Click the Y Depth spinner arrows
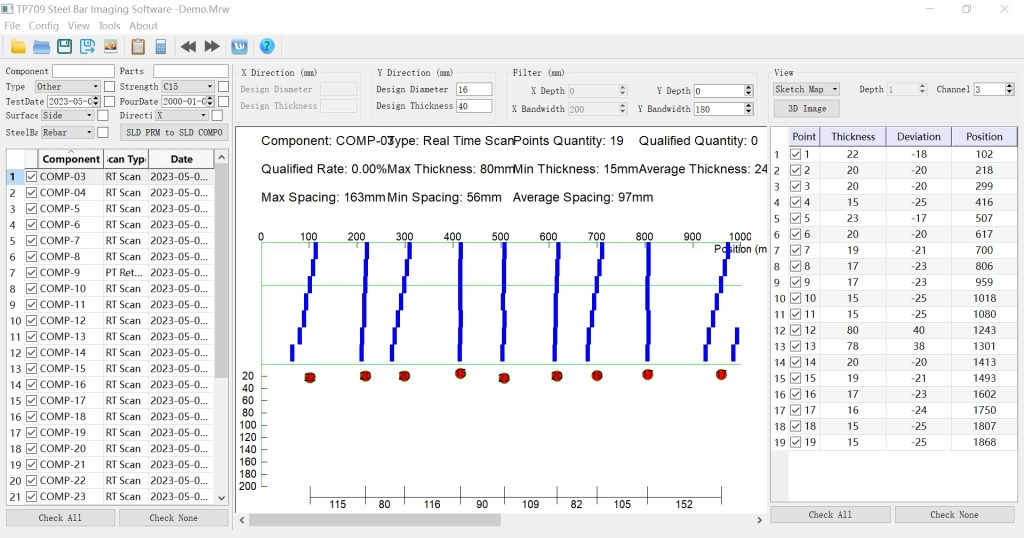The image size is (1024, 538). point(748,91)
